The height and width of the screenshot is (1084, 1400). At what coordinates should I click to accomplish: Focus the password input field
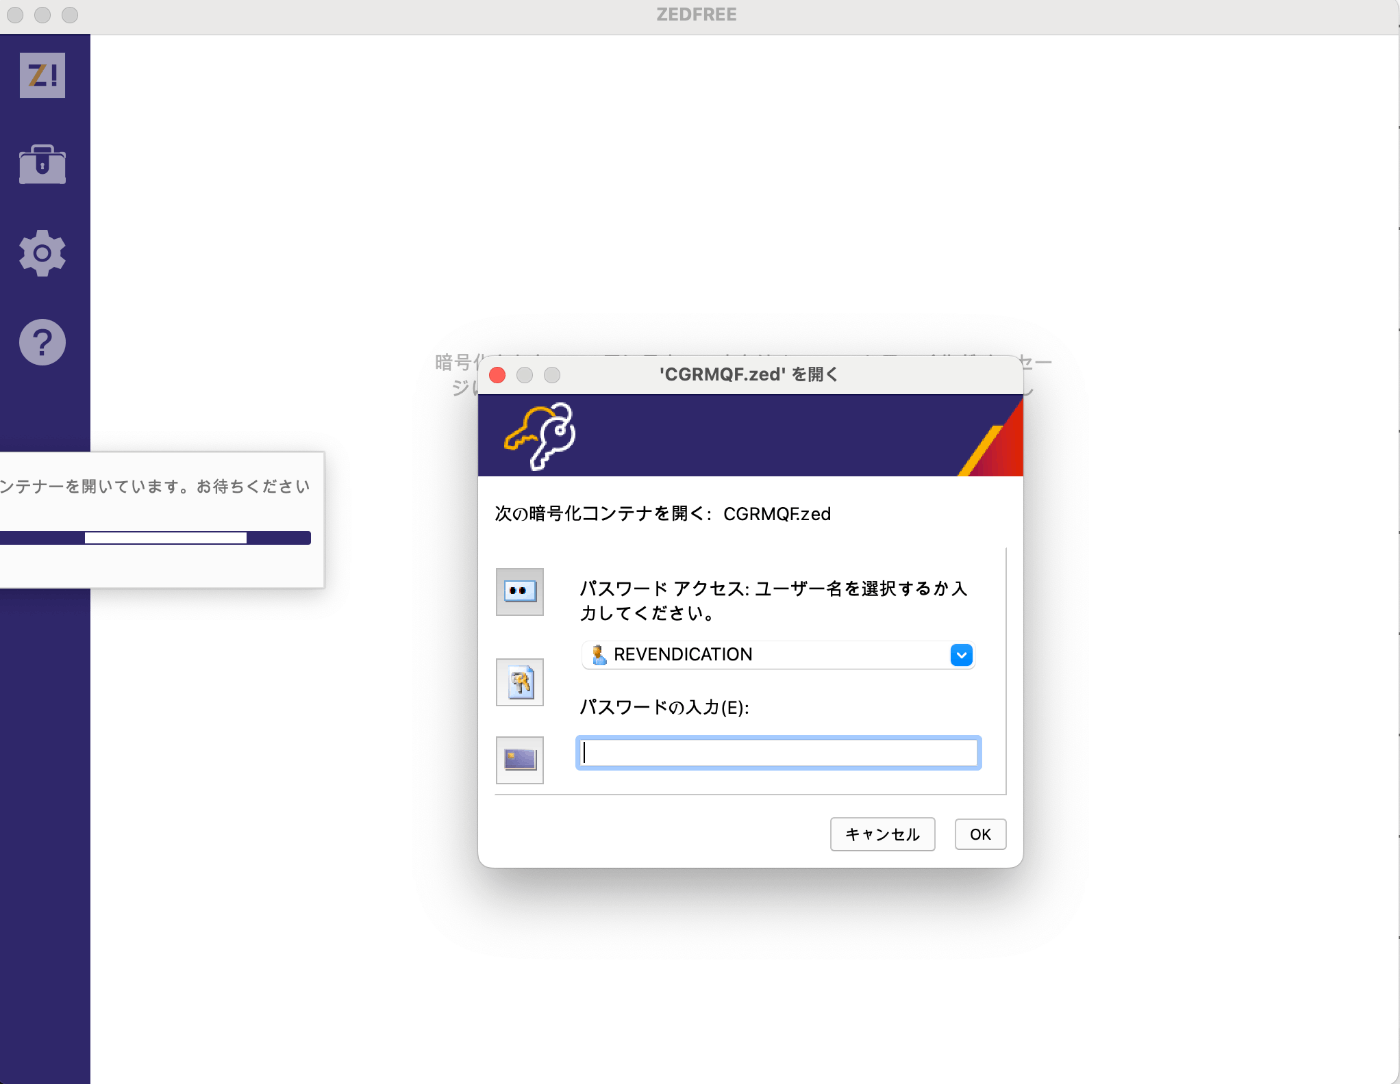click(x=778, y=753)
